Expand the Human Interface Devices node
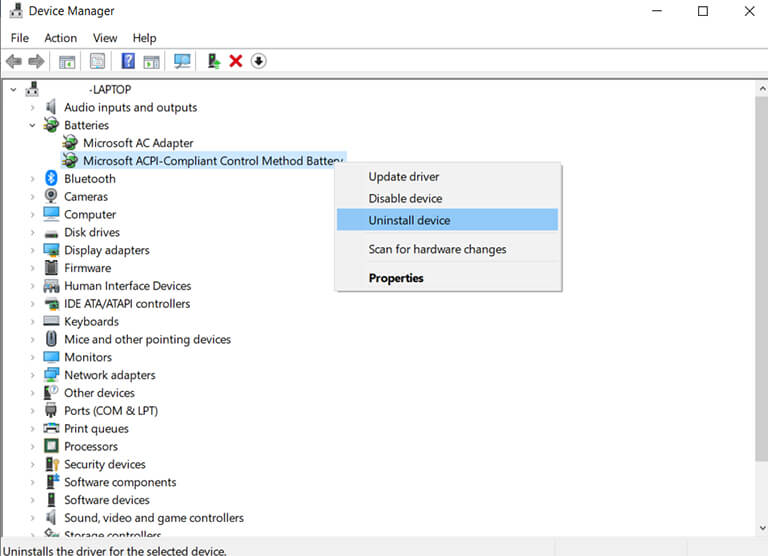768x556 pixels. 32,286
